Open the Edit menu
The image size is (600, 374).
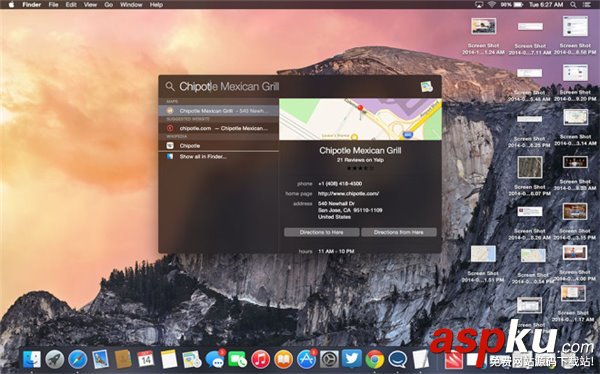click(71, 5)
